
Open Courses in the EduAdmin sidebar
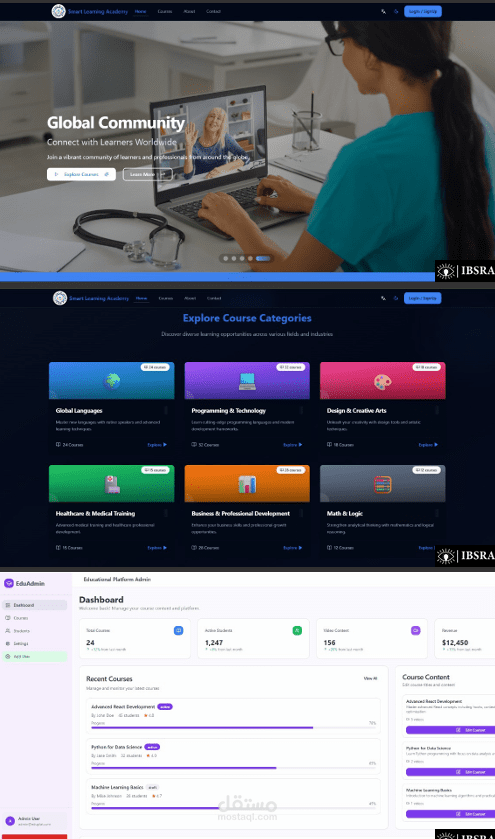35,618
